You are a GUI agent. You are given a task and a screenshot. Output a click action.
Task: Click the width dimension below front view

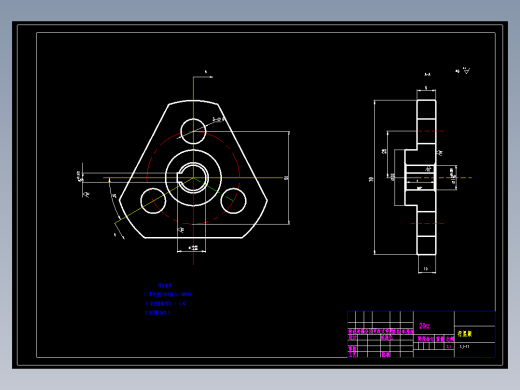192,248
